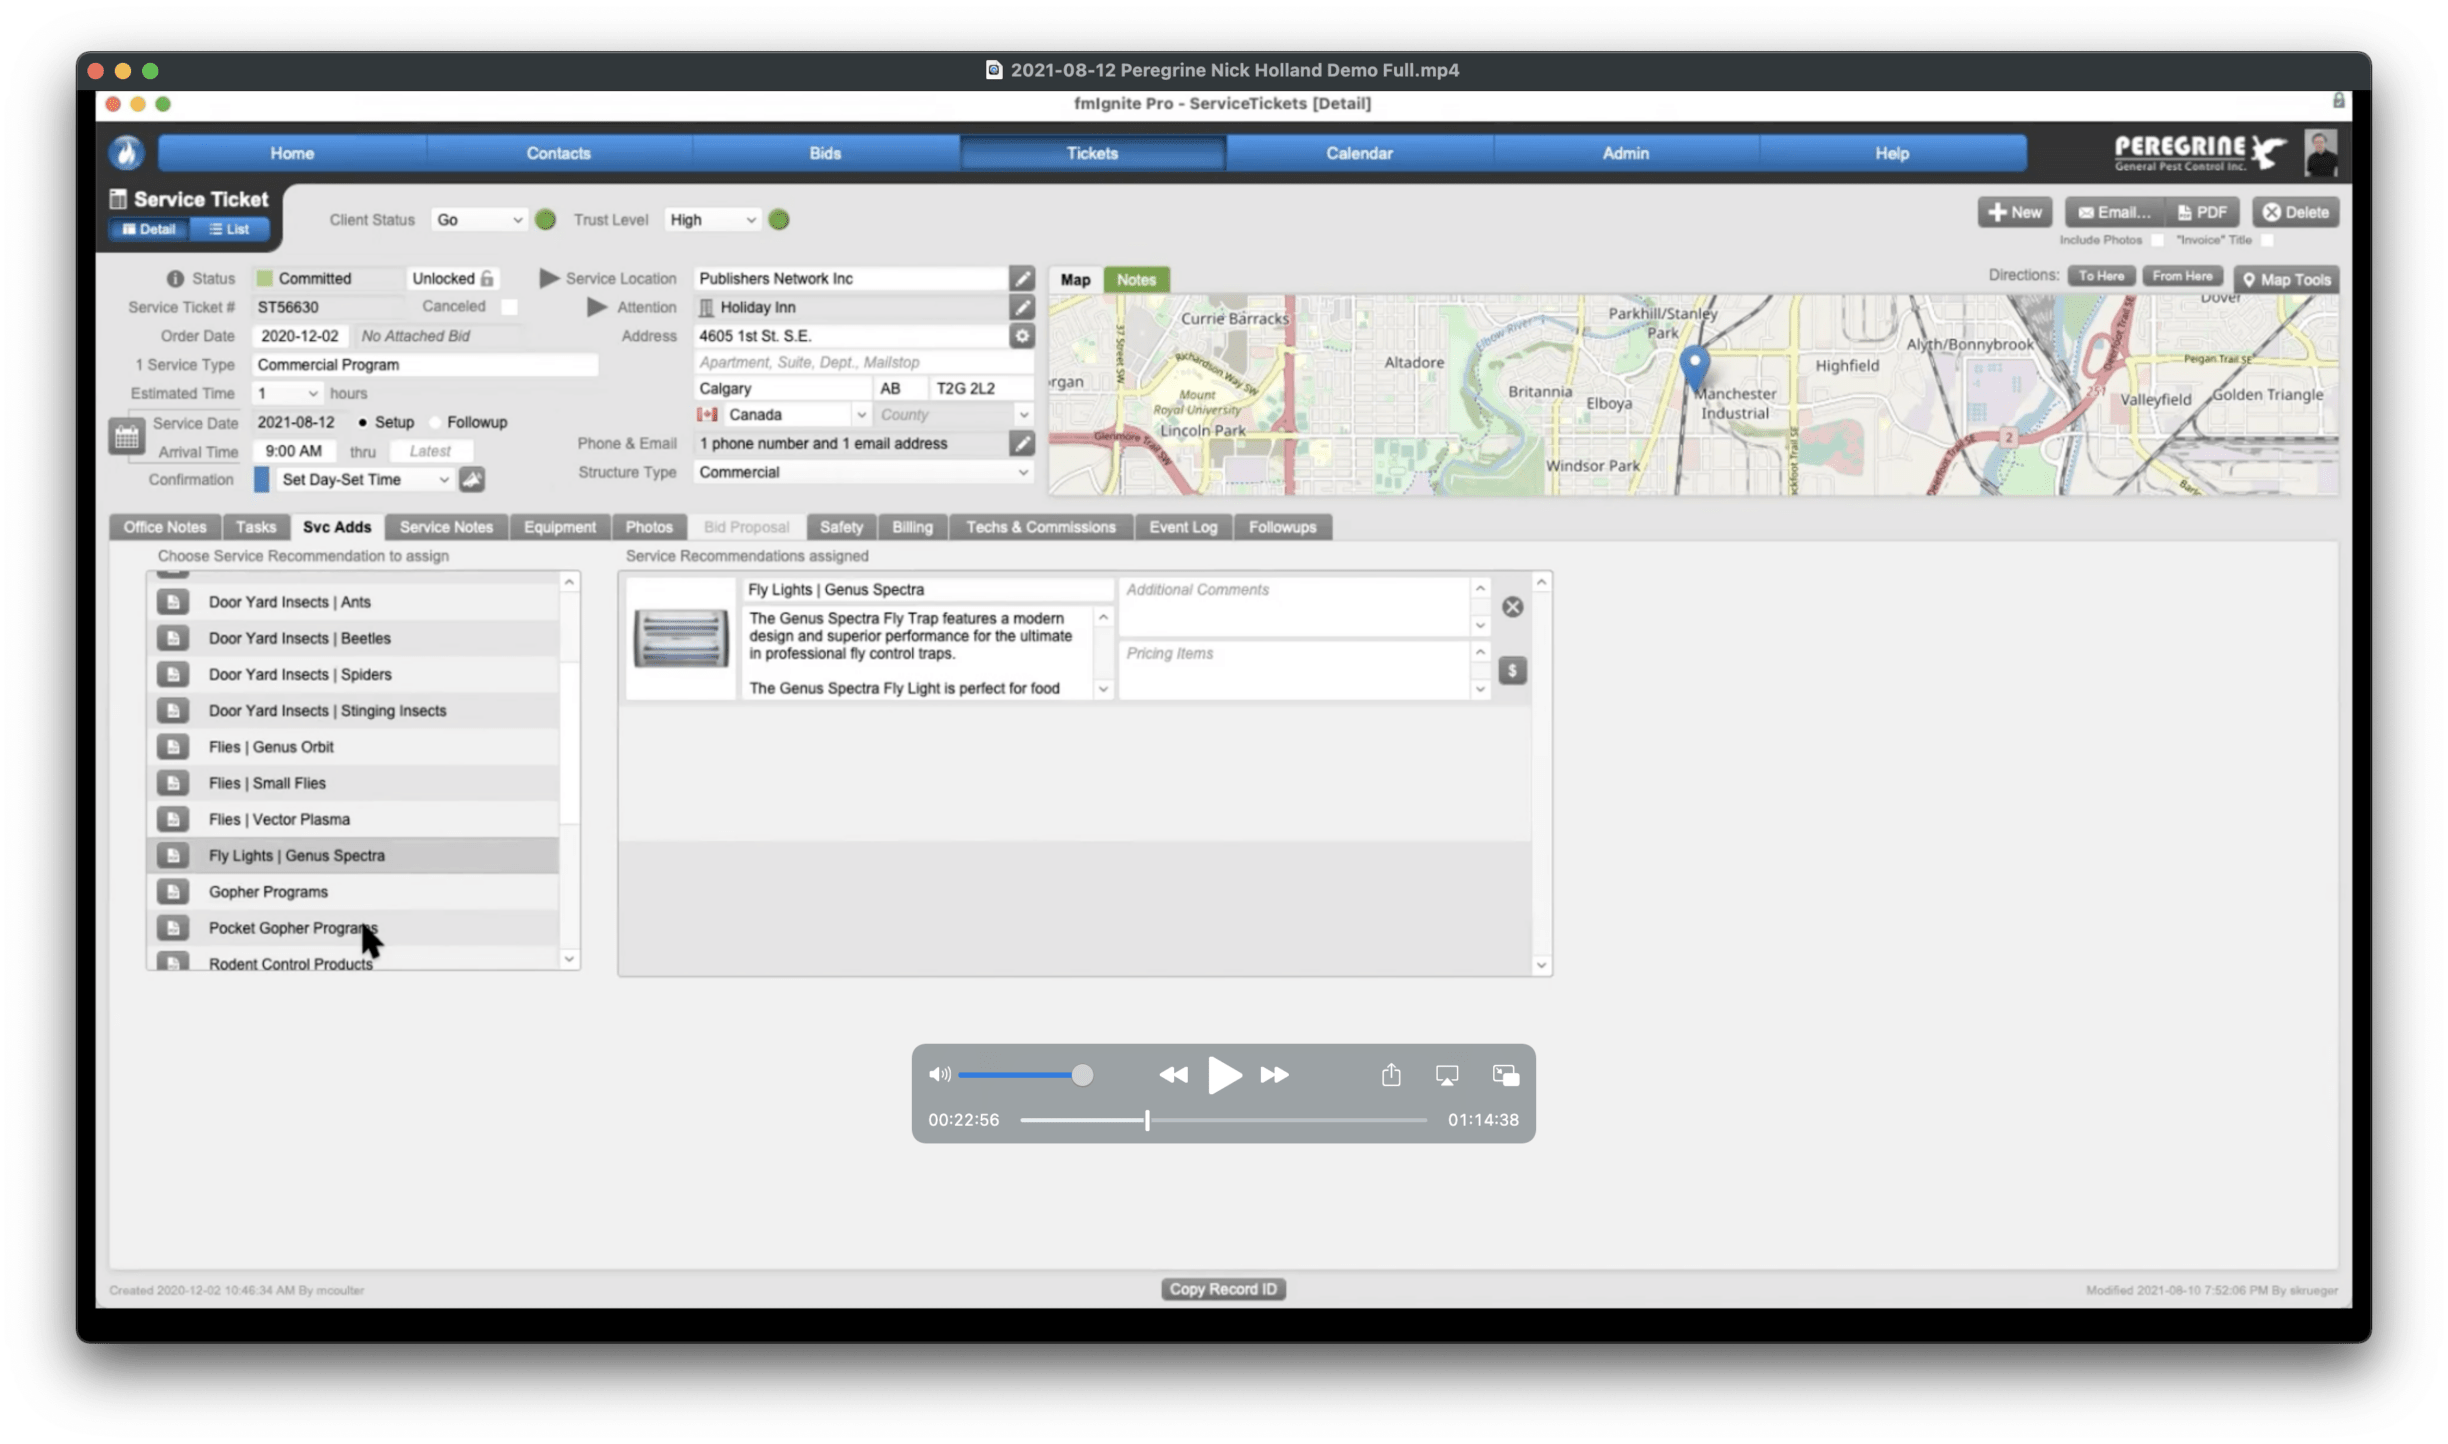Select the Followup radio button
Image resolution: width=2448 pixels, height=1444 pixels.
(435, 422)
